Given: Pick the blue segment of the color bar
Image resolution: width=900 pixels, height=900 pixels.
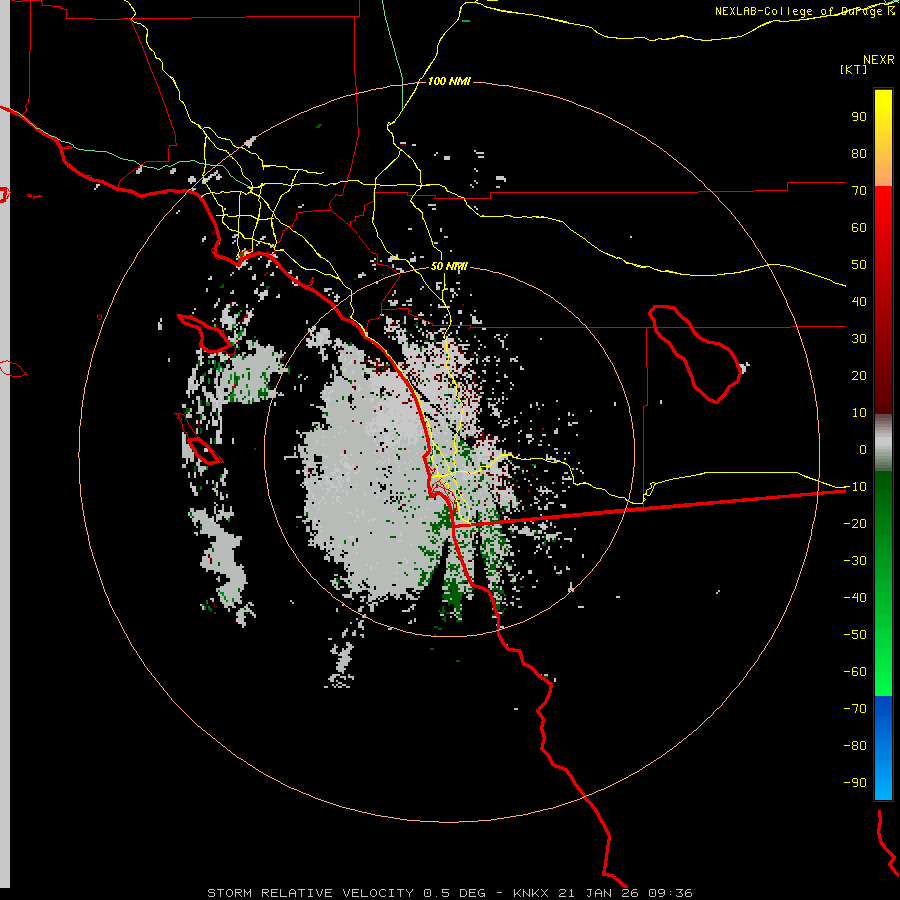Looking at the screenshot, I should [x=883, y=746].
